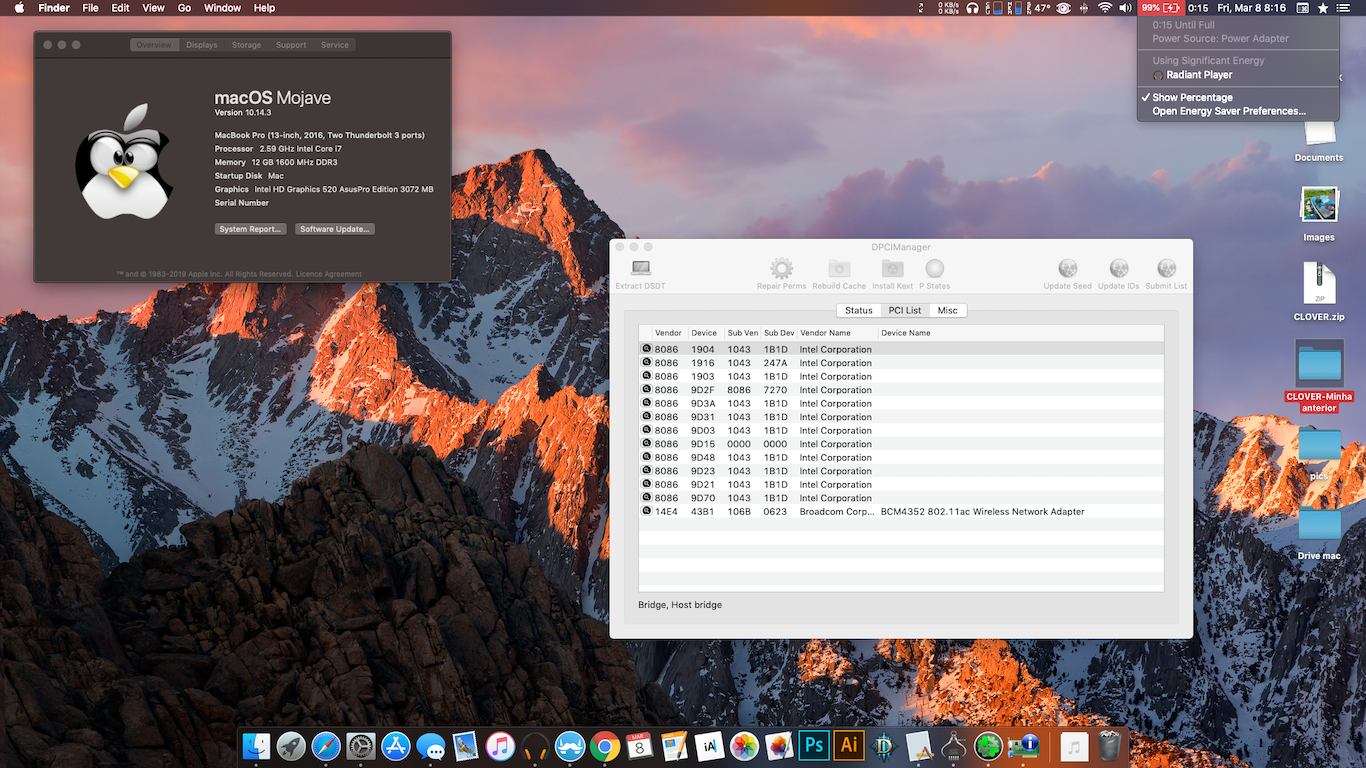Screen dimensions: 1366x768
Task: Open the volume menu bar control
Action: click(x=1127, y=8)
